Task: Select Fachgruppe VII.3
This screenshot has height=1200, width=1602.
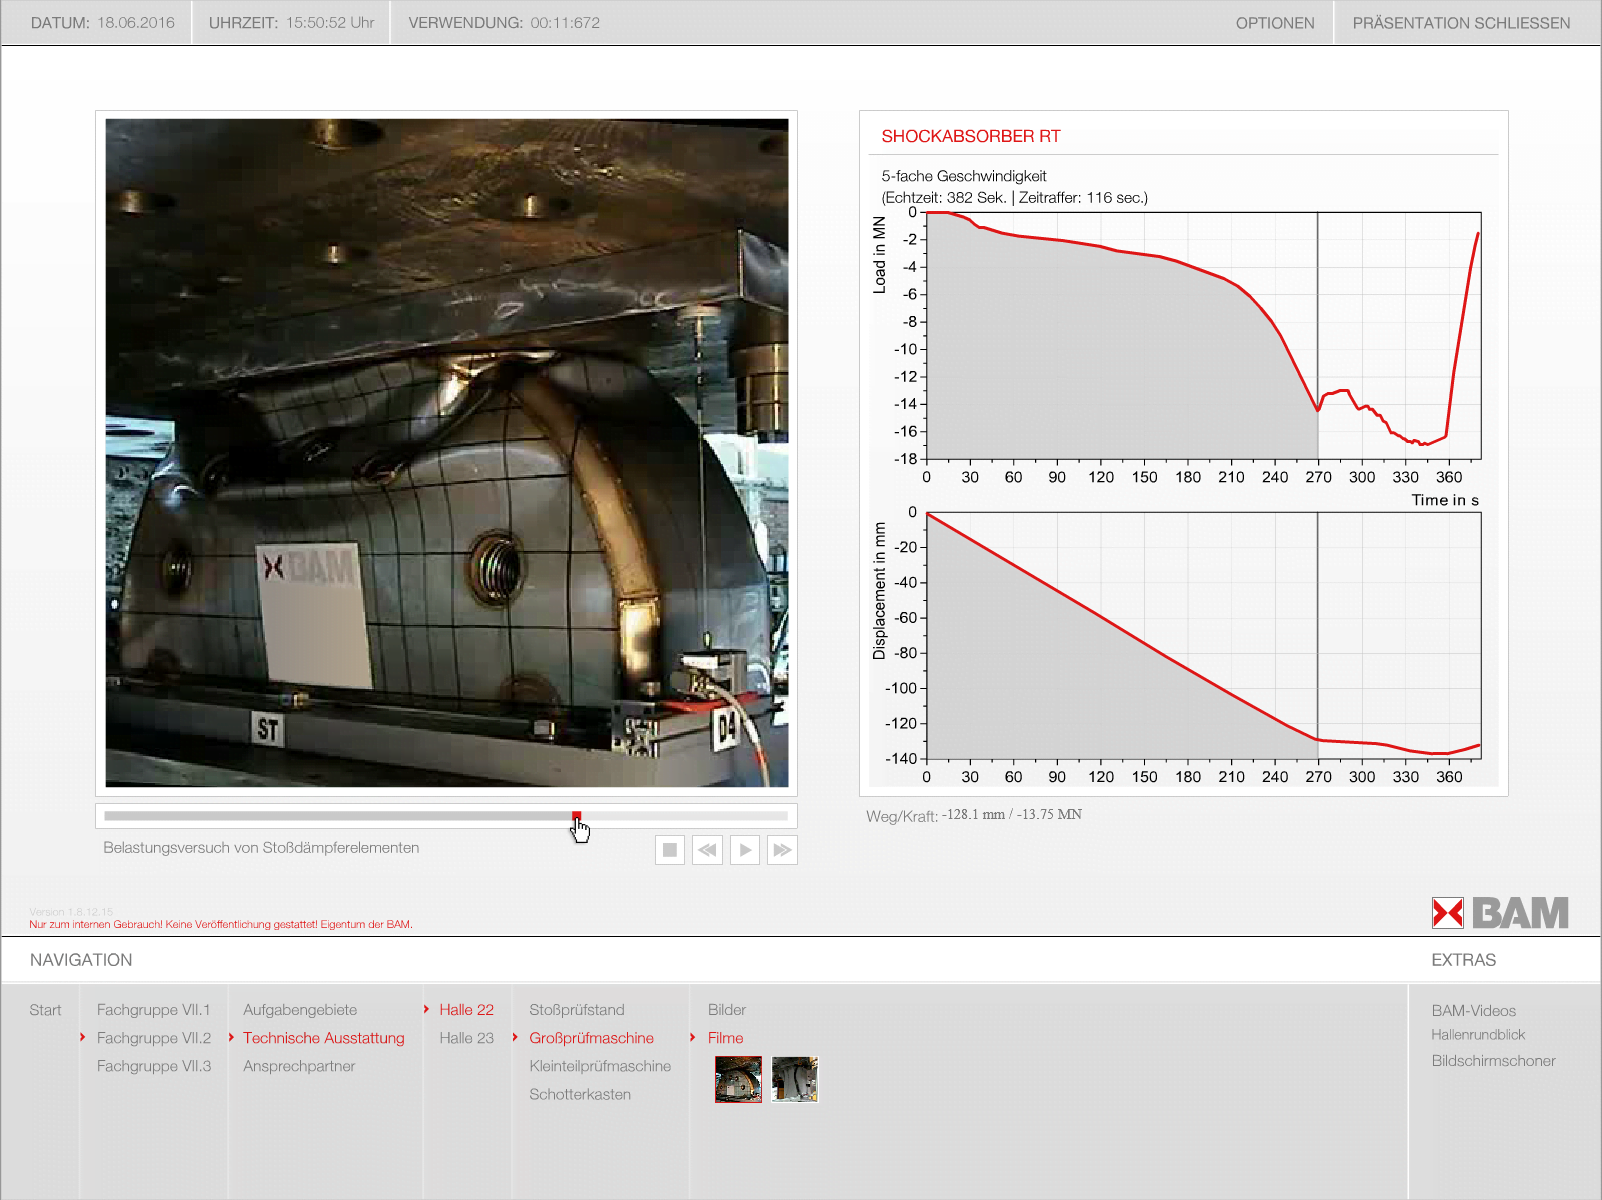Action: (x=153, y=1066)
